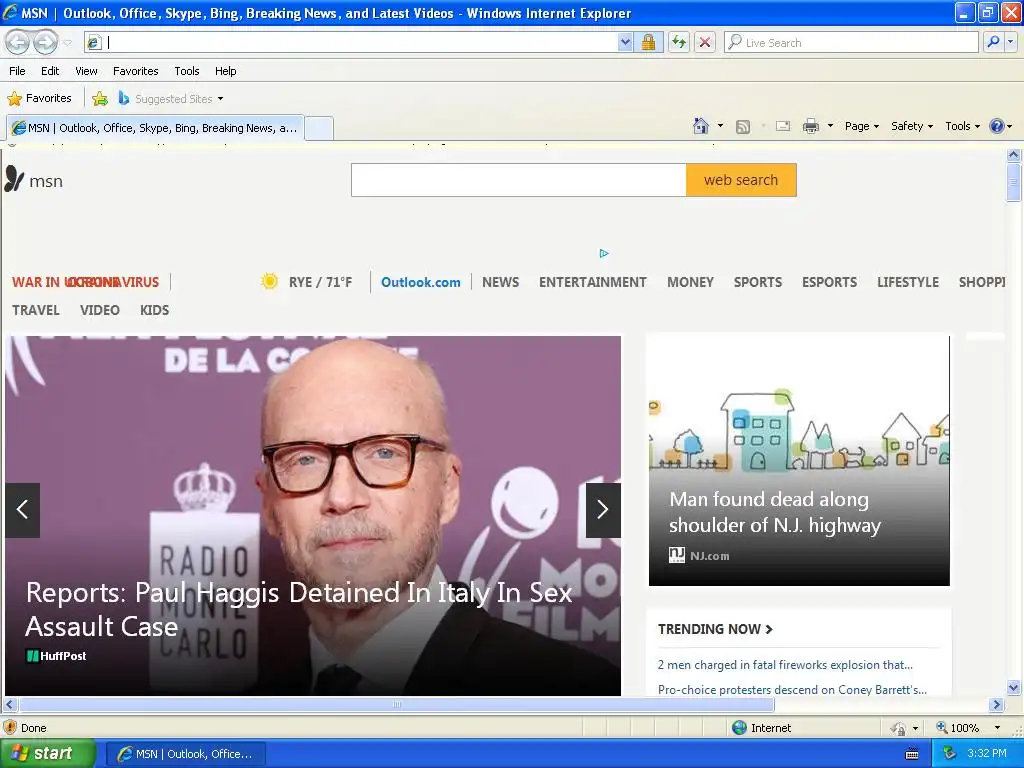Go to the VIDEO section
This screenshot has height=768, width=1024.
[100, 310]
